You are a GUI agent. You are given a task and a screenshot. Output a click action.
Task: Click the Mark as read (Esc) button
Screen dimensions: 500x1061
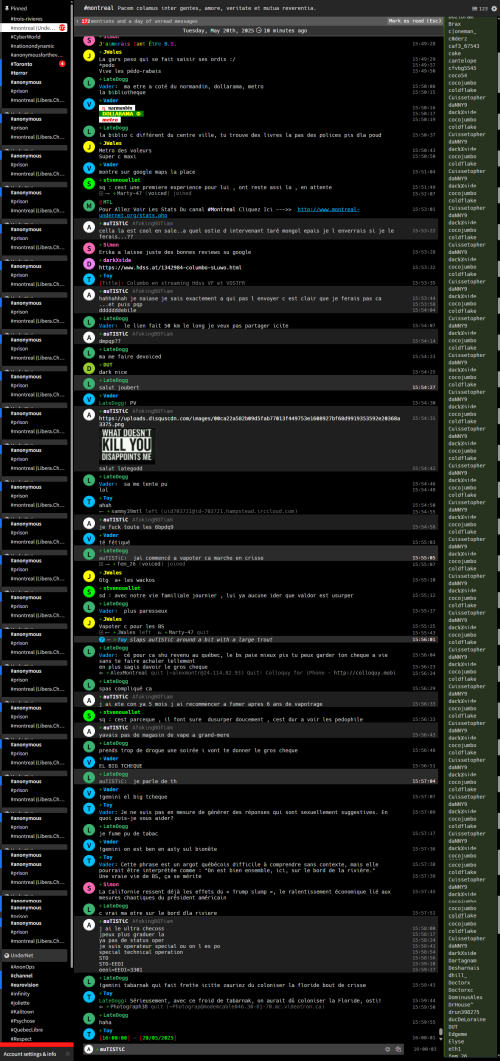413,21
